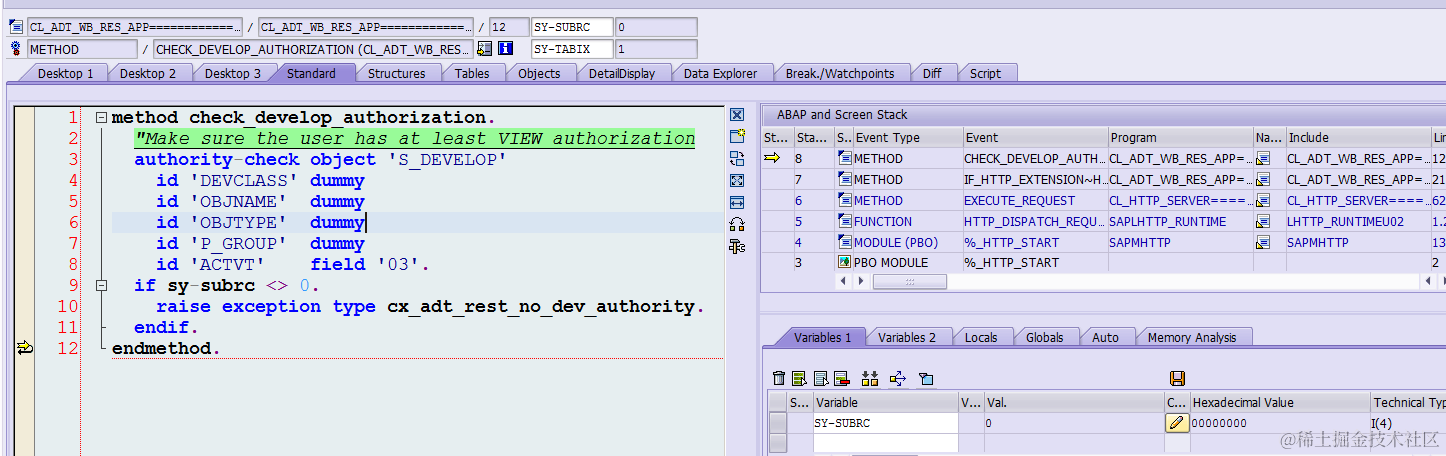Open the DetailDisplay tab
Screen dimensions: 1446x456
pyautogui.click(x=621, y=73)
